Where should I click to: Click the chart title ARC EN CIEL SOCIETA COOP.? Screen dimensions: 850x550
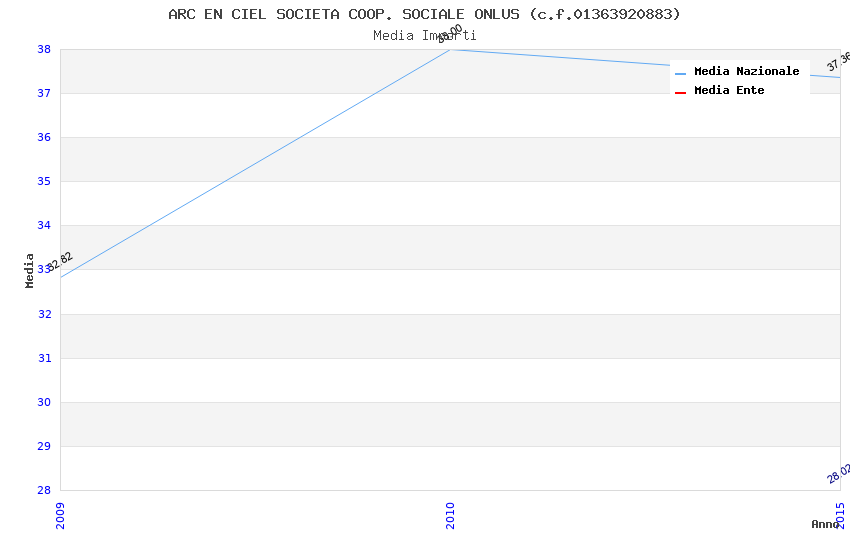[x=424, y=14]
